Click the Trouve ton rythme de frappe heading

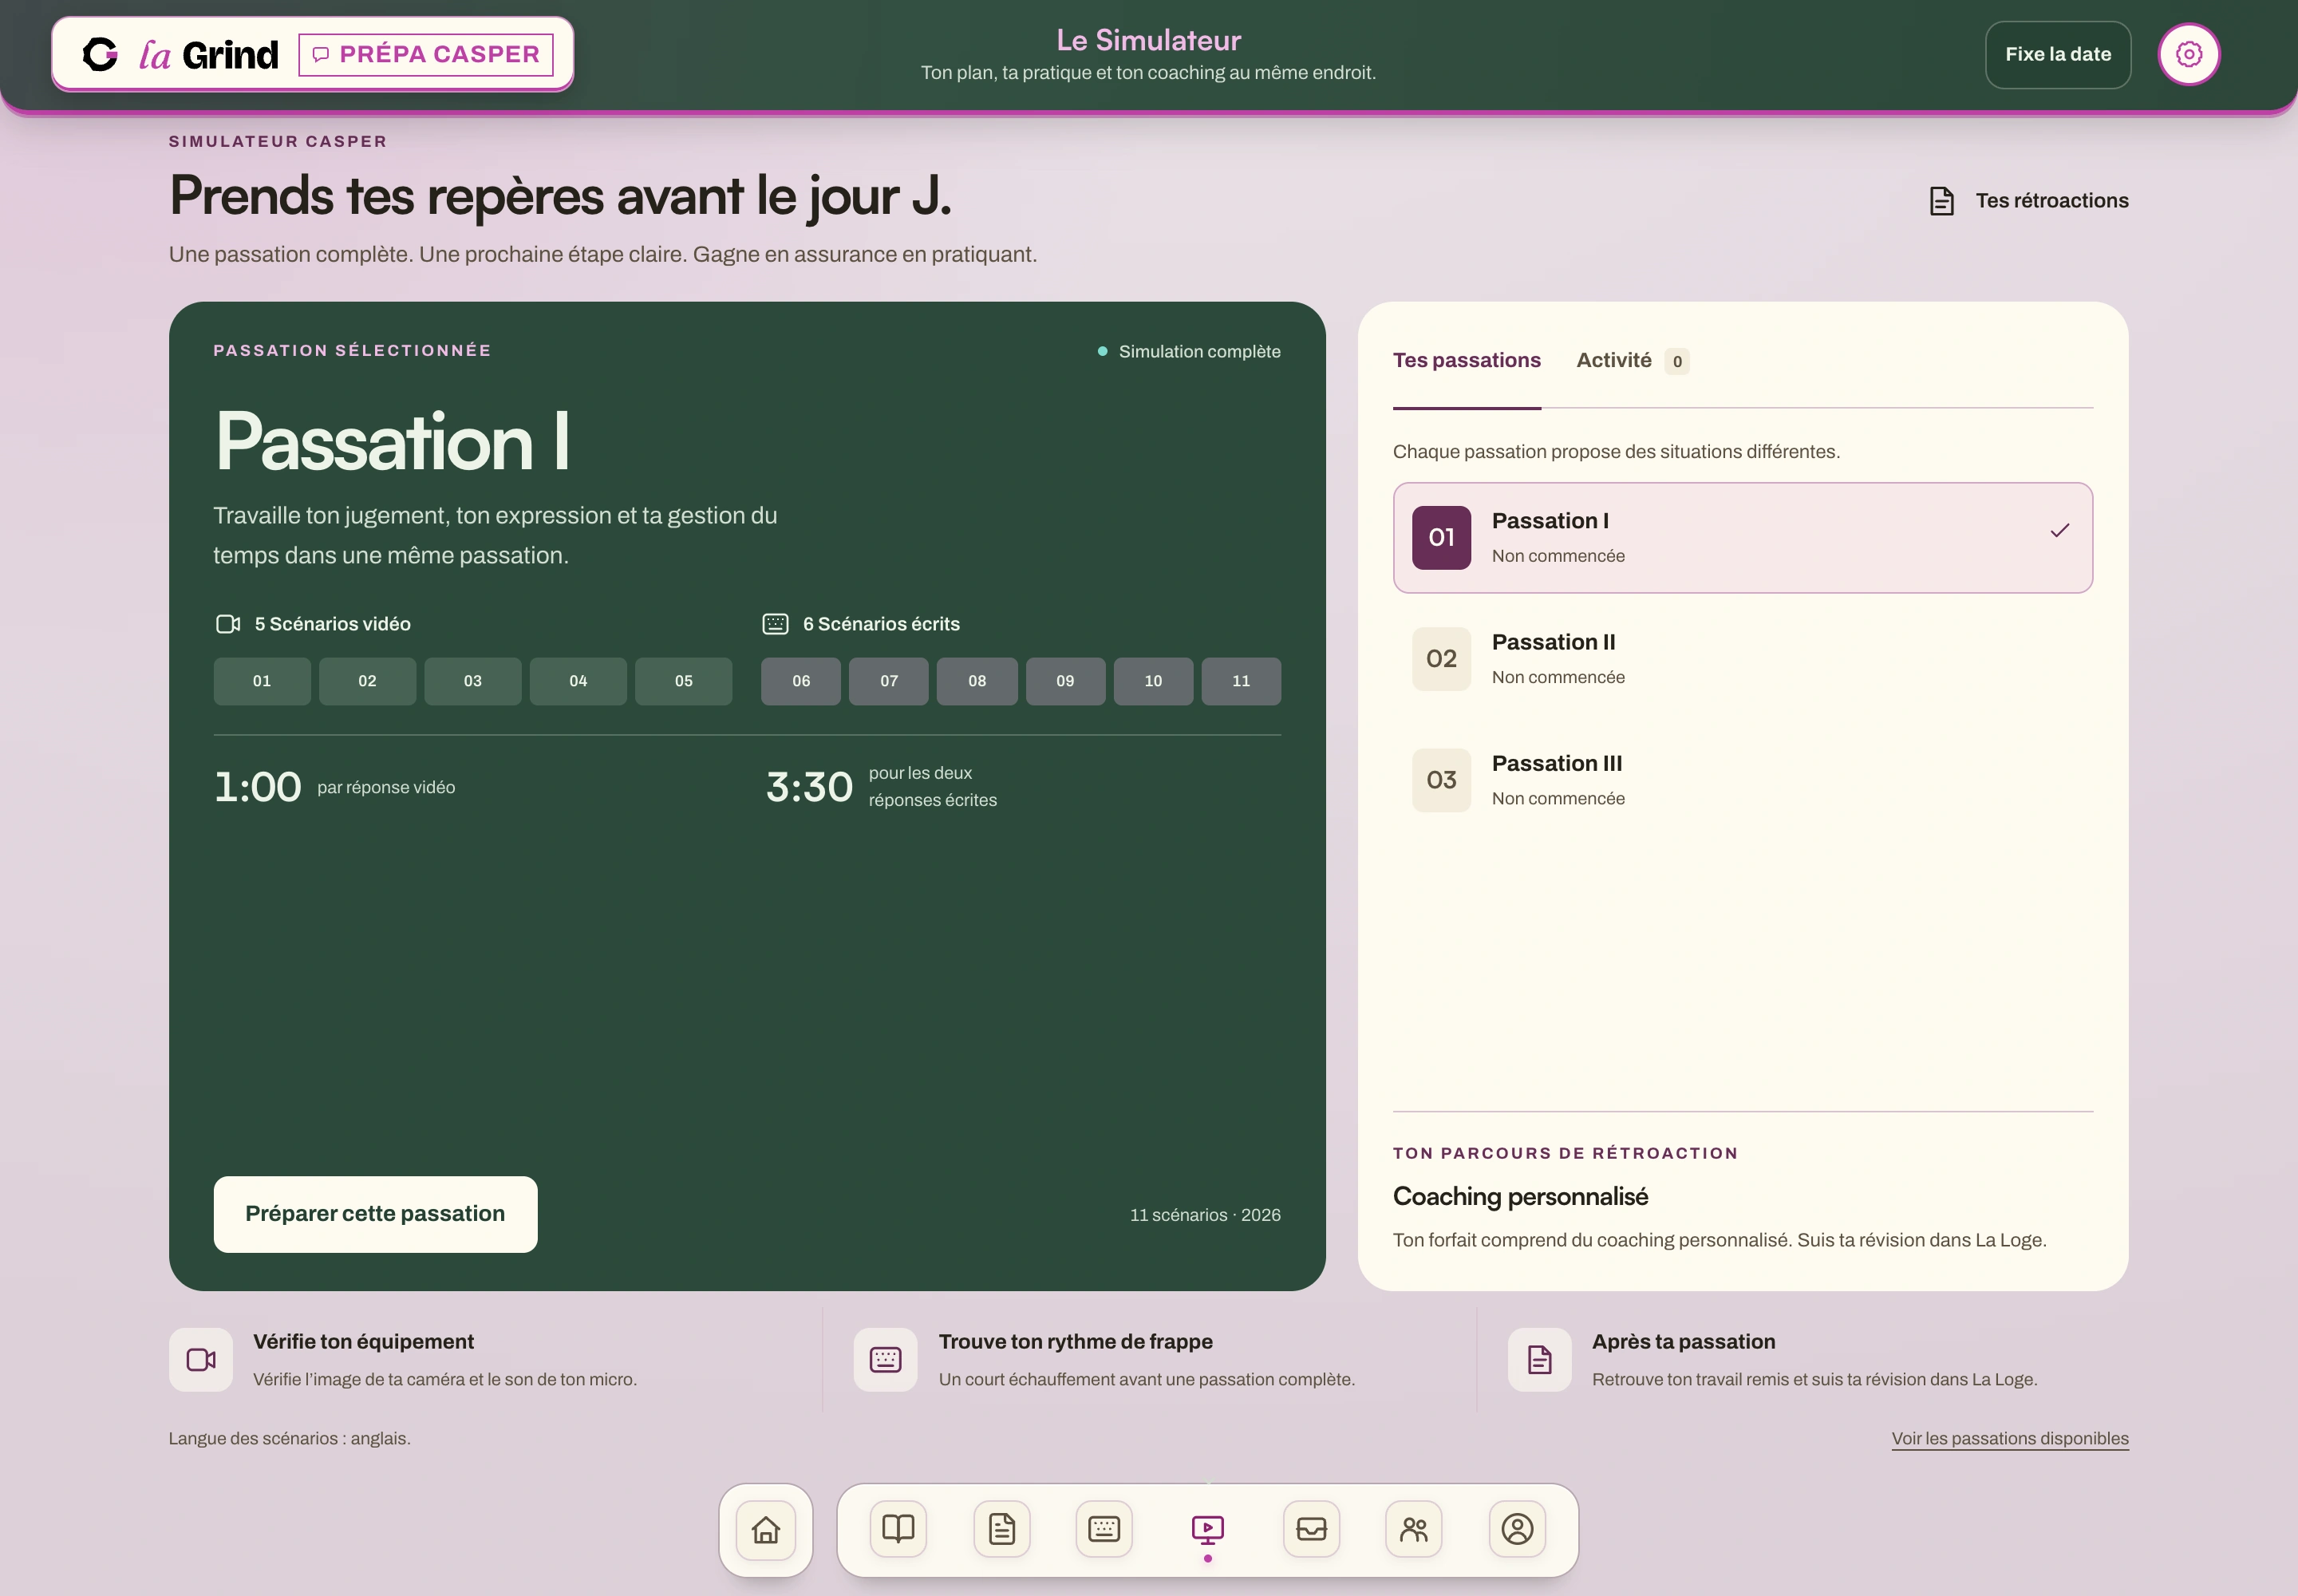coord(1076,1342)
